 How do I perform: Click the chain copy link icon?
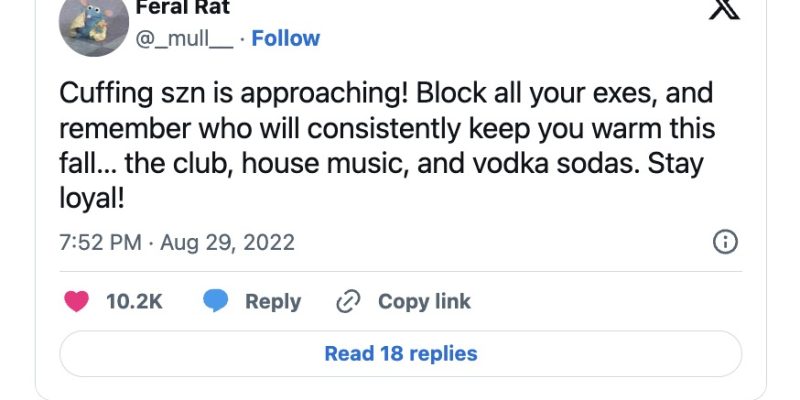348,302
